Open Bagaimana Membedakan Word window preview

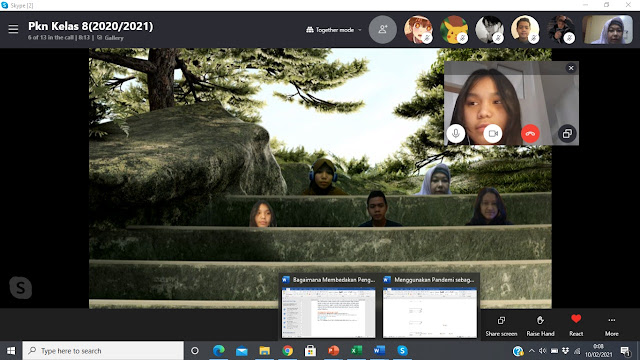click(x=328, y=307)
